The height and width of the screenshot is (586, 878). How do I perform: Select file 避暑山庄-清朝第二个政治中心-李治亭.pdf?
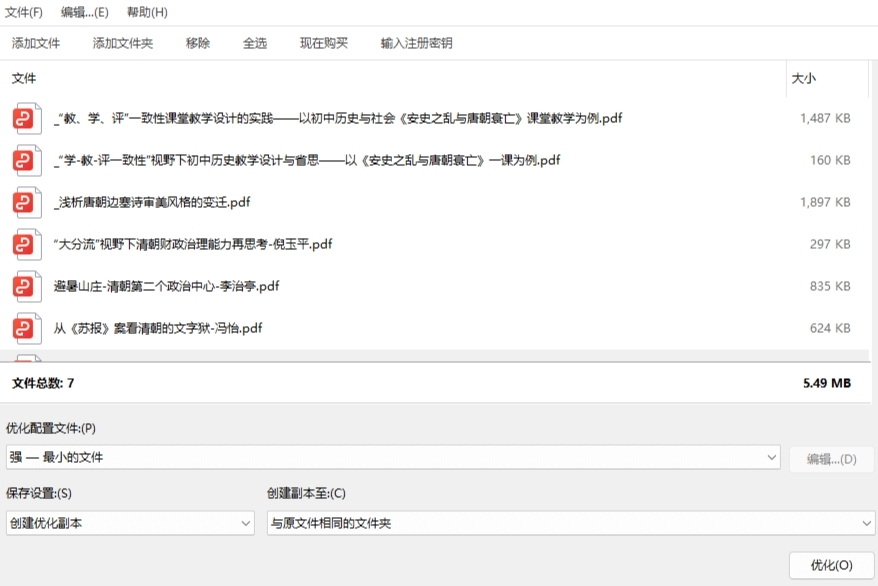[166, 286]
